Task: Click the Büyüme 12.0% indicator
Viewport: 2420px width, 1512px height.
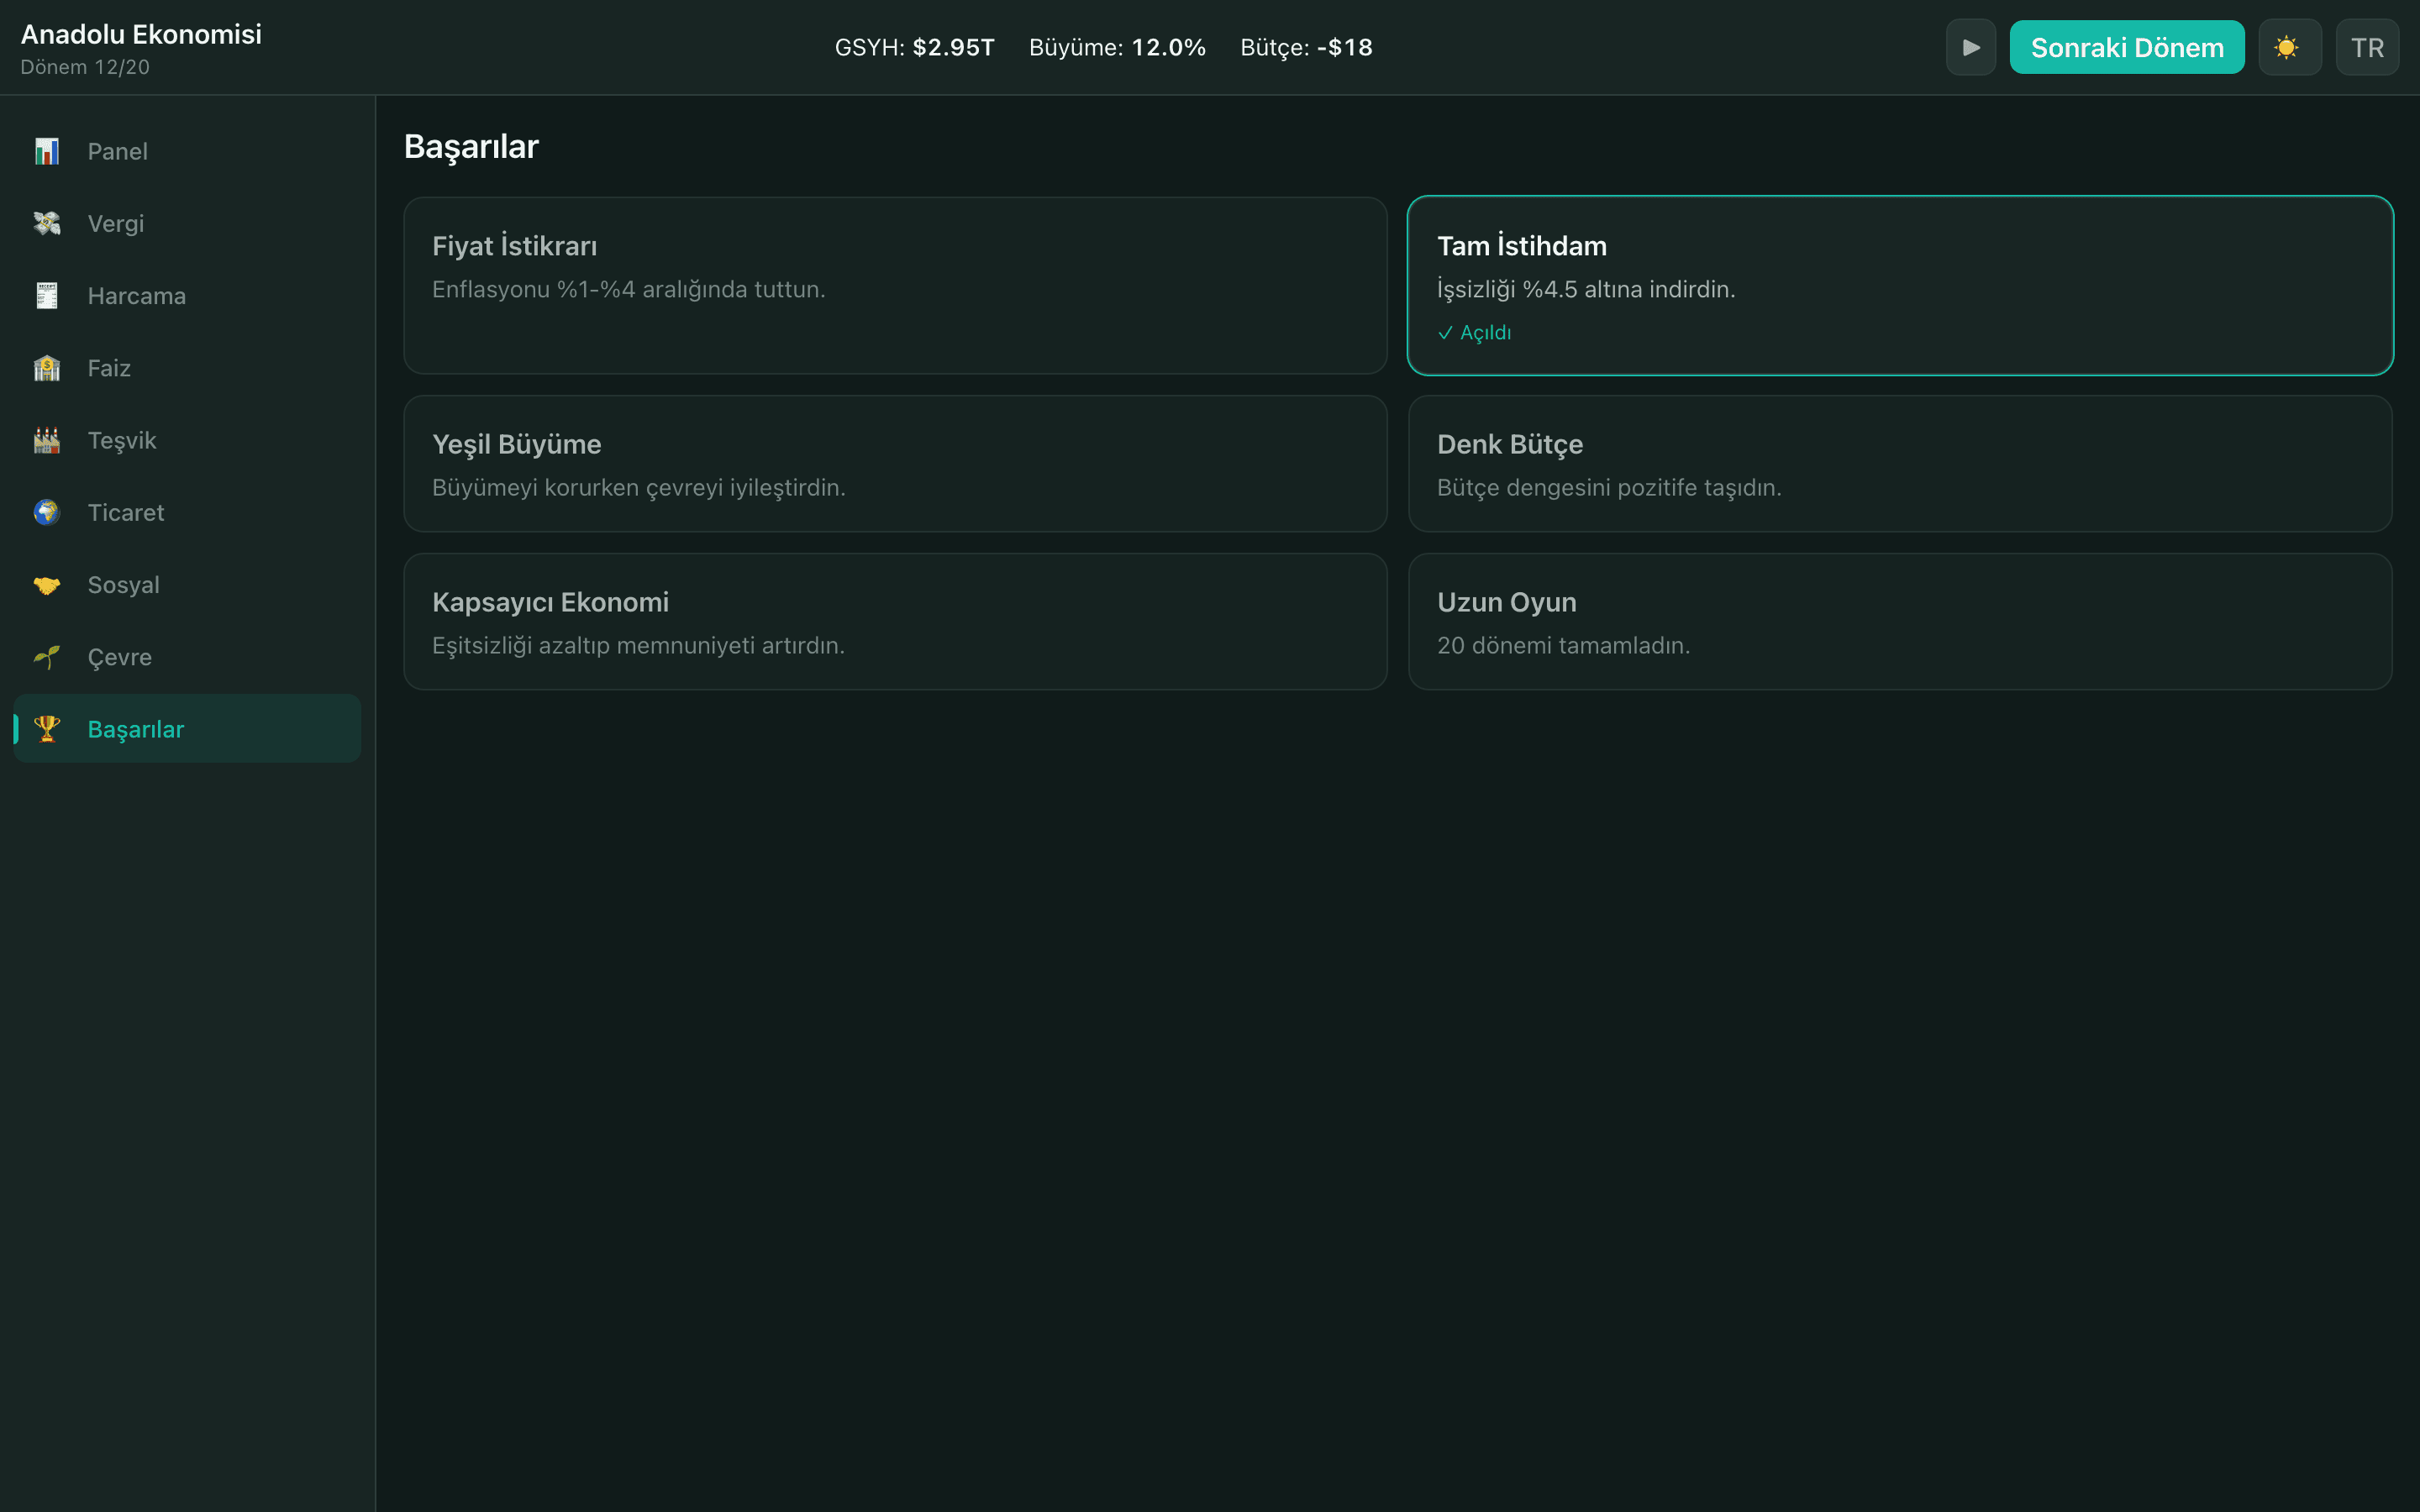Action: (1117, 47)
